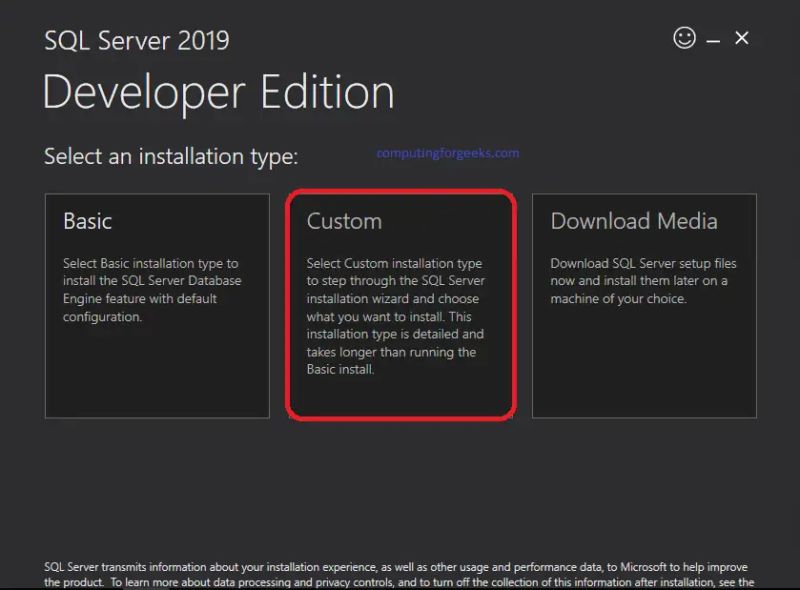This screenshot has height=590, width=800.
Task: Click the 'Developer Edition' title text
Action: coord(218,93)
